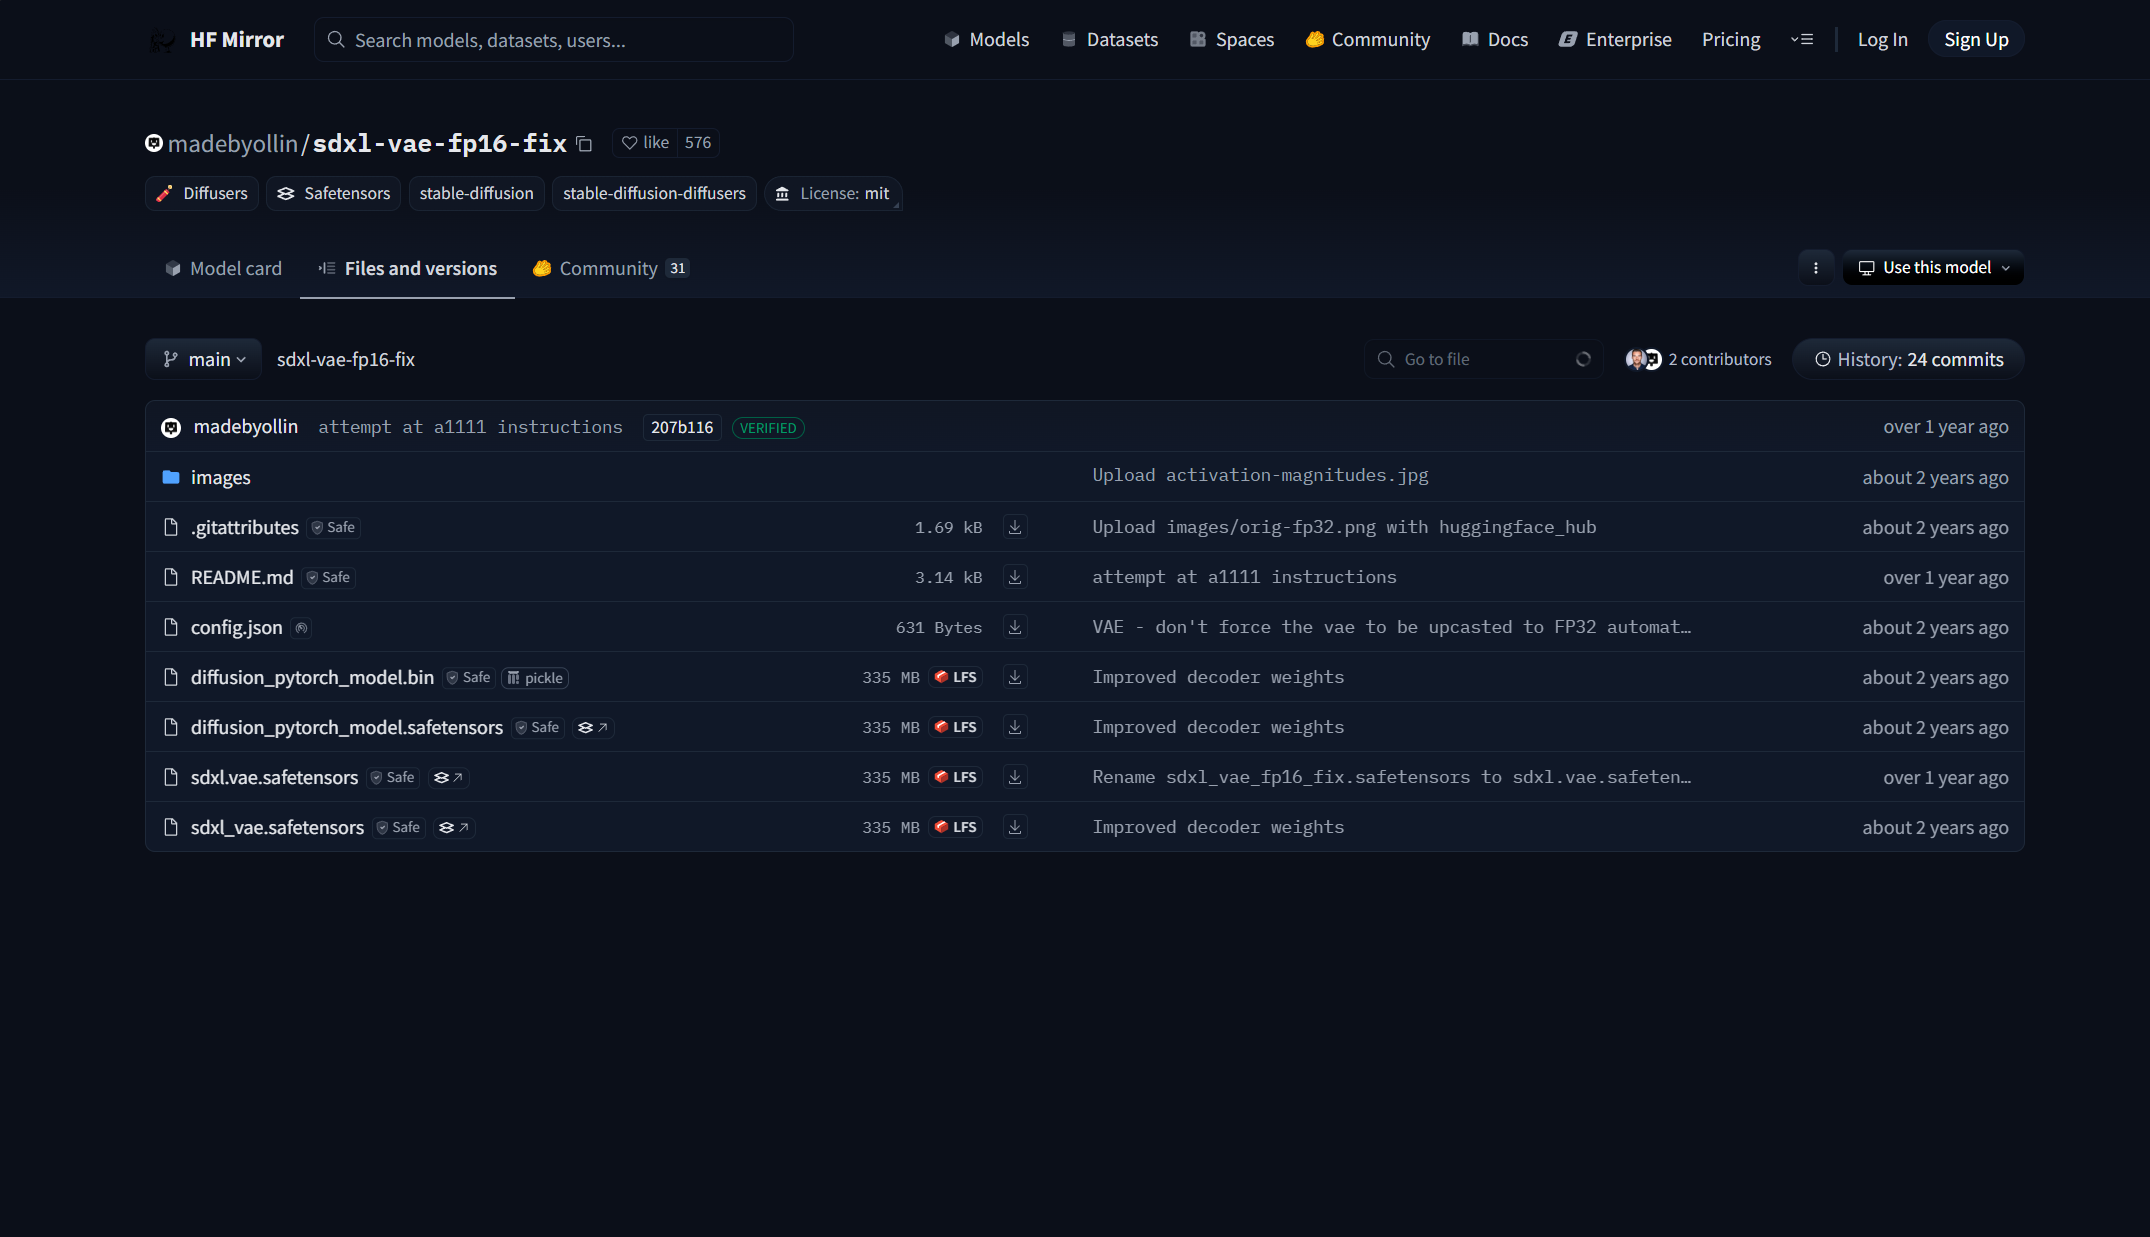Click the VERIFIED commit badge
Screen dimensions: 2150x1237
pos(768,428)
